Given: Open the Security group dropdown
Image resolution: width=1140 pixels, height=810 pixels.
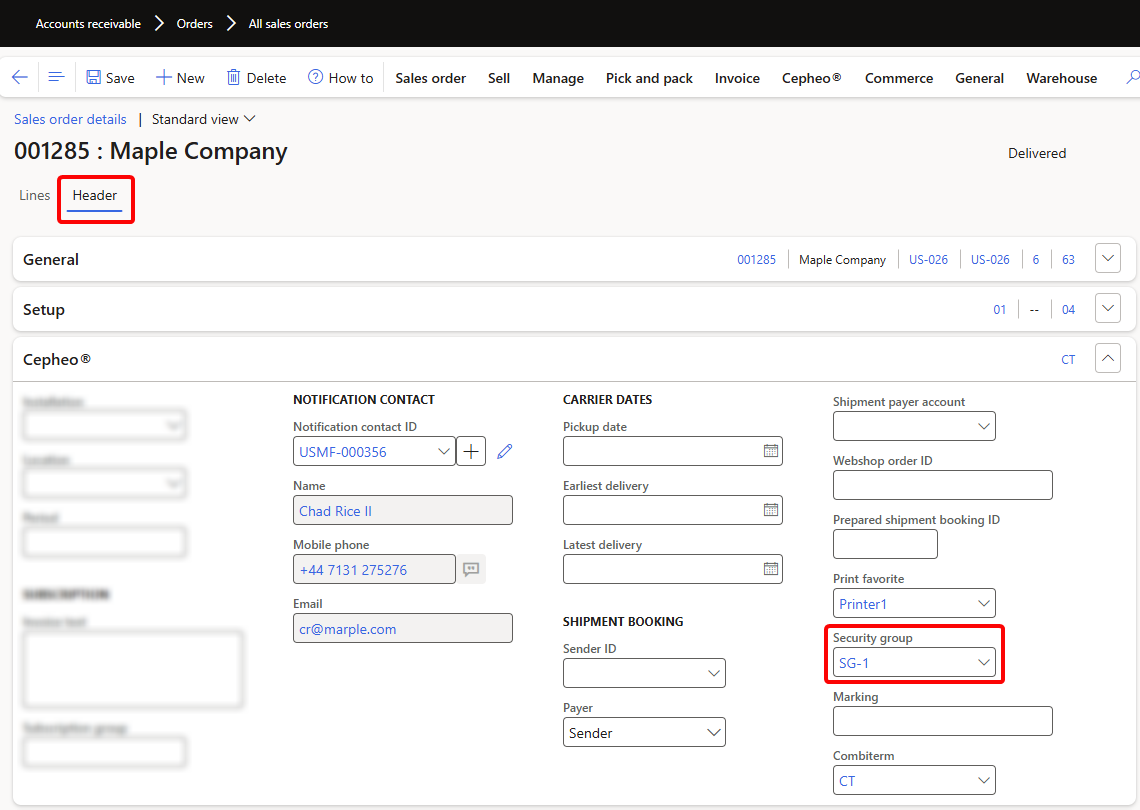Looking at the screenshot, I should 984,663.
